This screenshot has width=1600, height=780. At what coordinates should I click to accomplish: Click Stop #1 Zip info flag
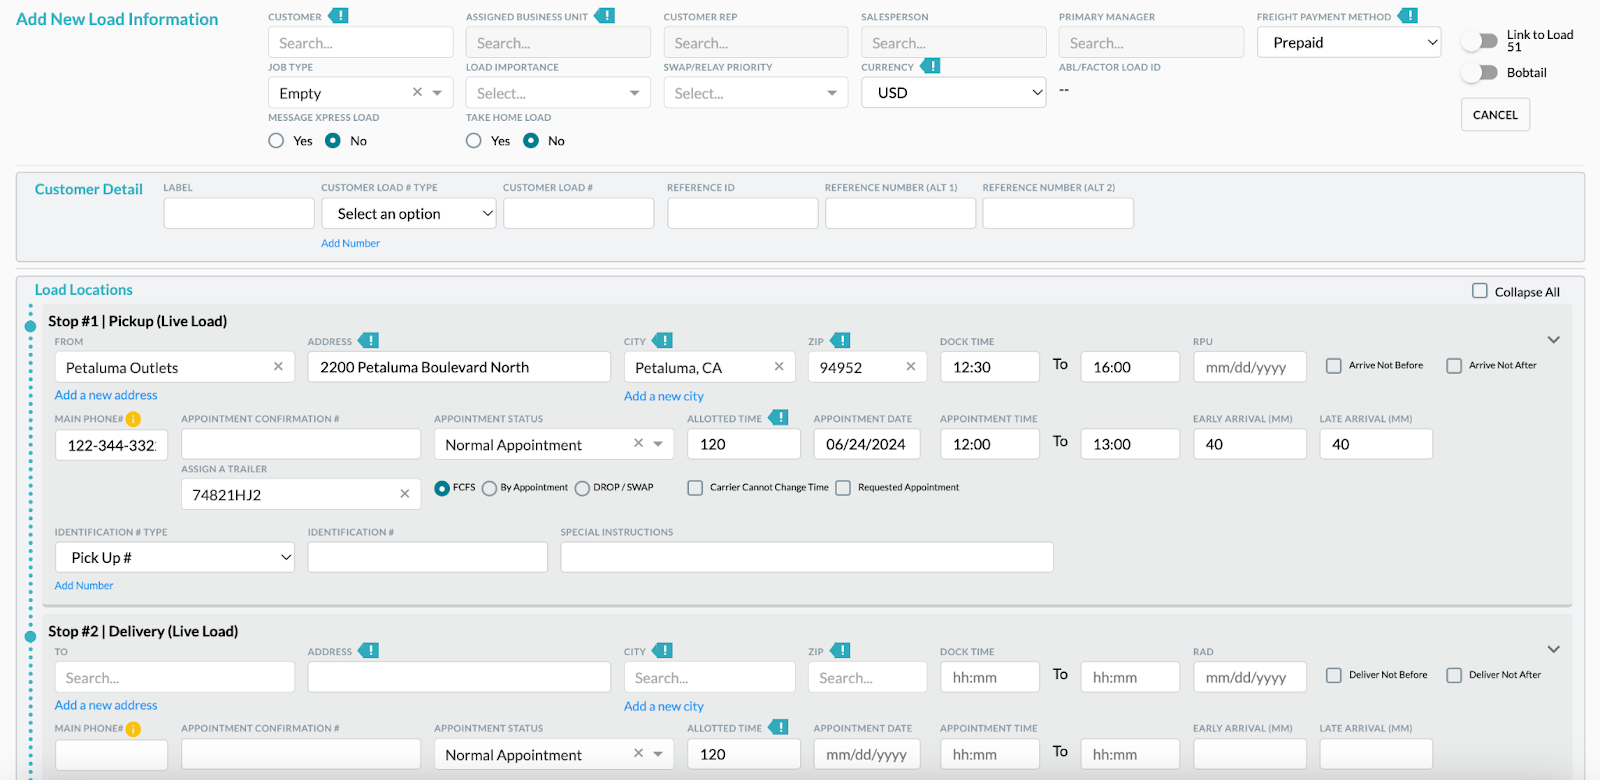pos(841,341)
